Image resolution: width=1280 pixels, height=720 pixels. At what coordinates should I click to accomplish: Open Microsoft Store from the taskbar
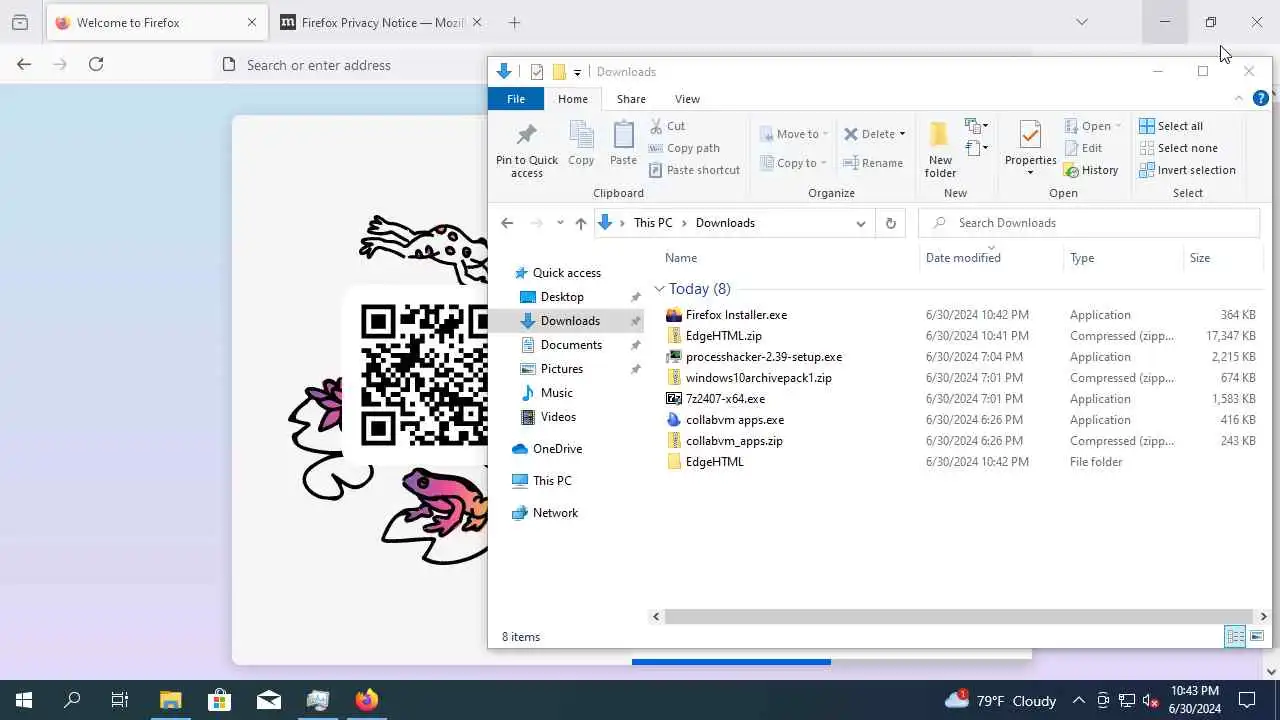click(219, 700)
